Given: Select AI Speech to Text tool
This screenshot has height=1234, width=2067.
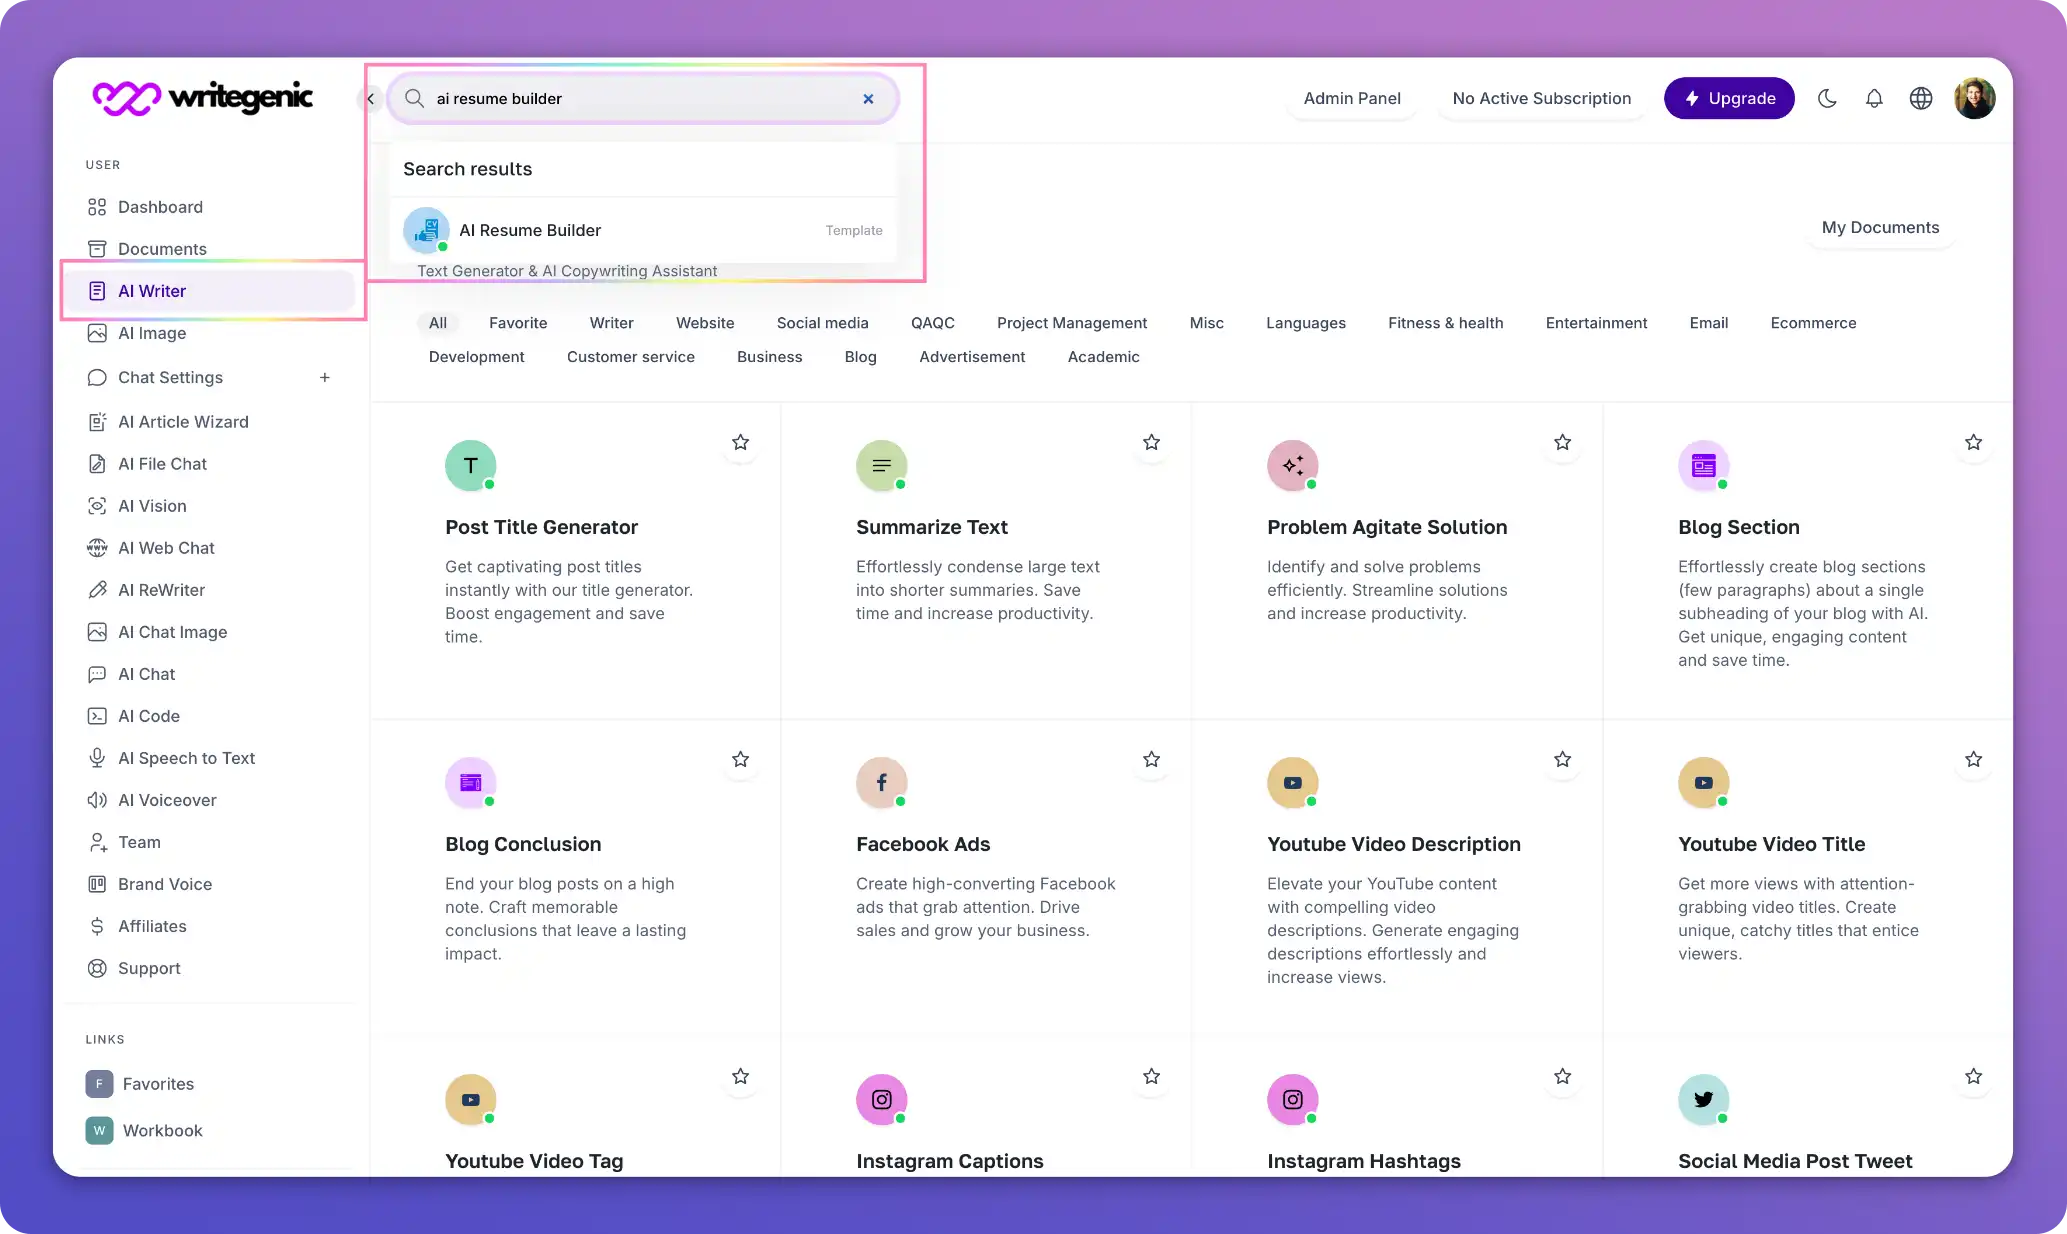Looking at the screenshot, I should click(x=187, y=757).
